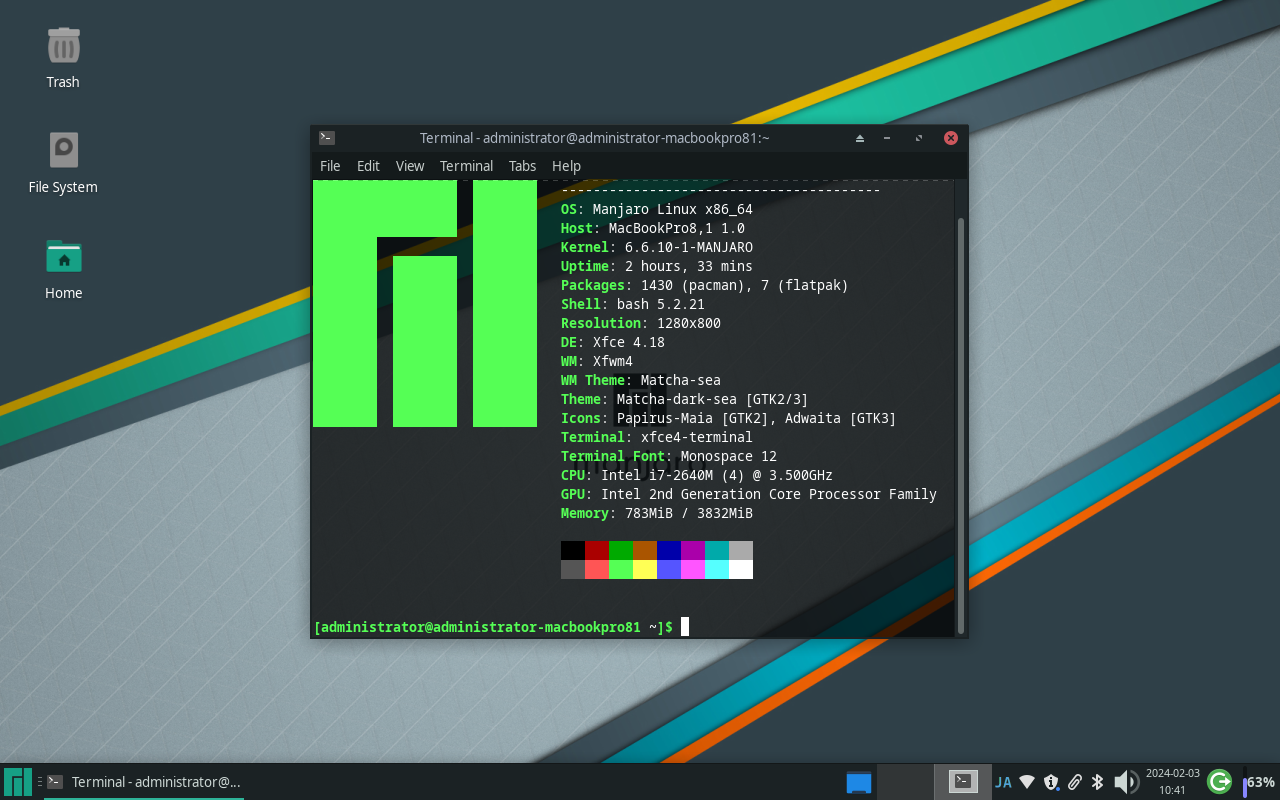Screen dimensions: 1280x800
Task: Click the show desktop blue icon
Action: point(859,782)
